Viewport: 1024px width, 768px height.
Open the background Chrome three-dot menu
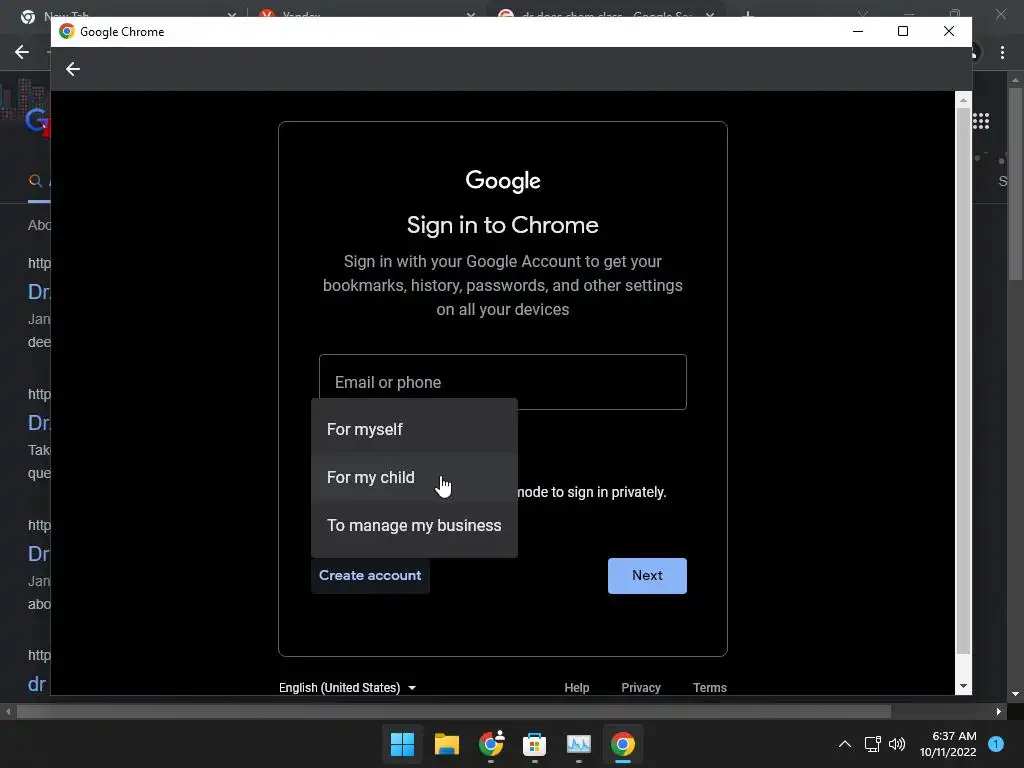tap(1002, 52)
